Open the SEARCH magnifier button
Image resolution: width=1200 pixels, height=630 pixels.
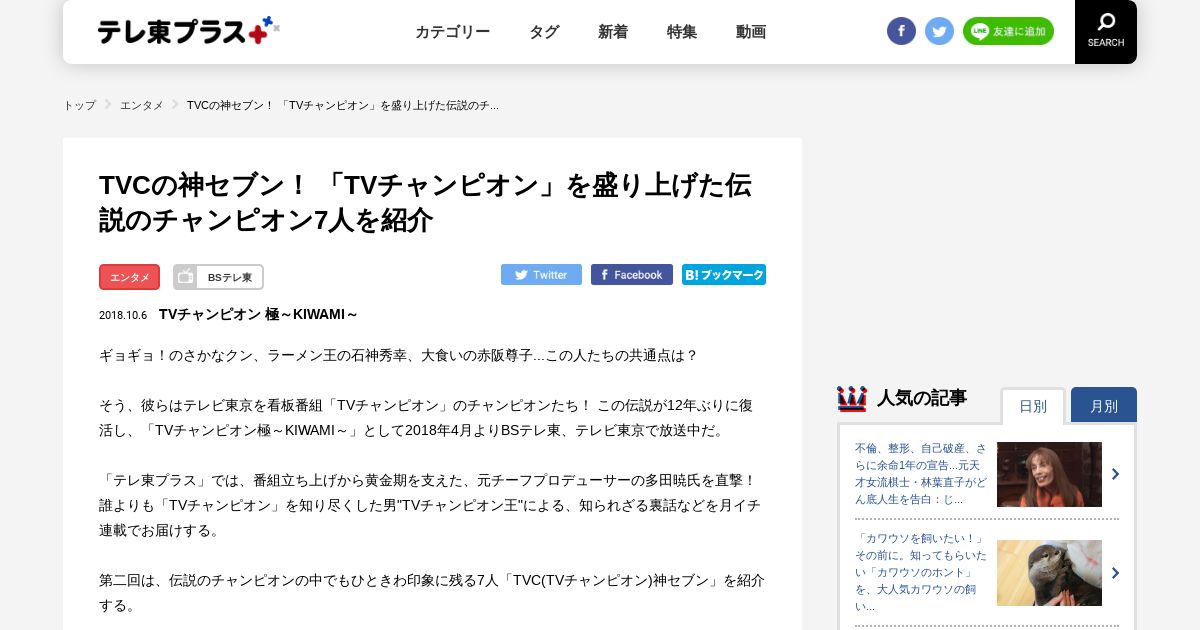point(1106,31)
